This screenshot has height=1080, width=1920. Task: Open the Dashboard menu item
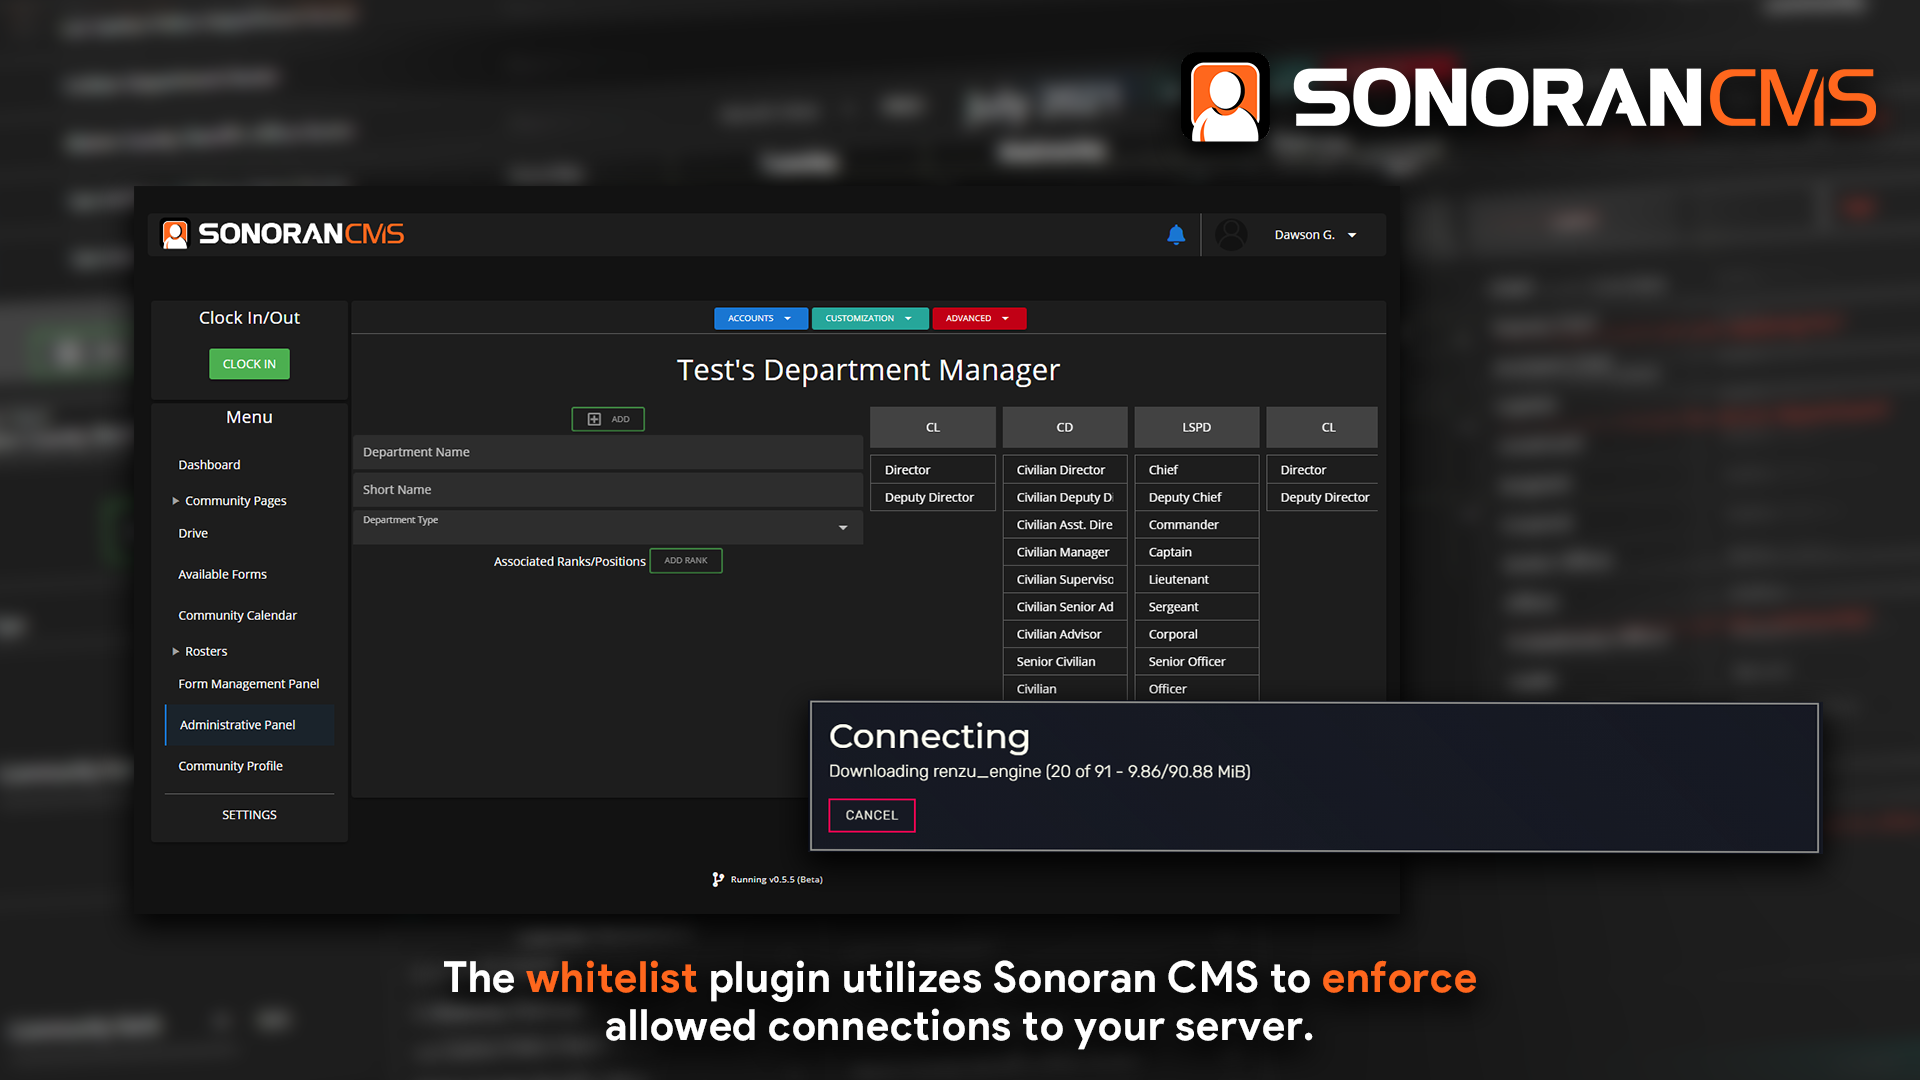tap(209, 465)
